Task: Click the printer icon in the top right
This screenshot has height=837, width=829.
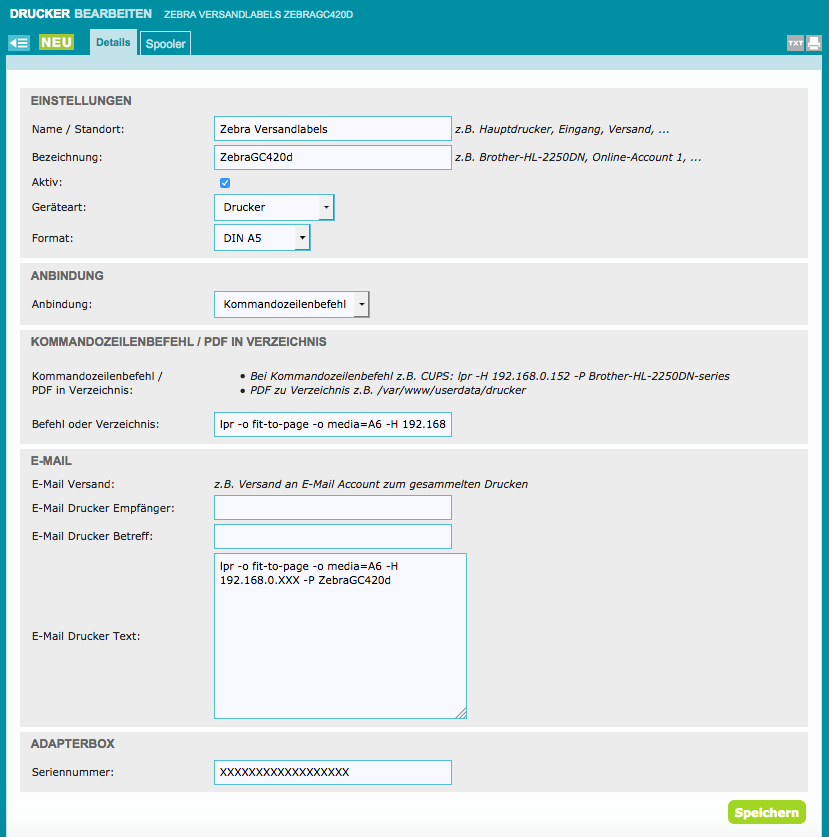Action: tap(814, 43)
